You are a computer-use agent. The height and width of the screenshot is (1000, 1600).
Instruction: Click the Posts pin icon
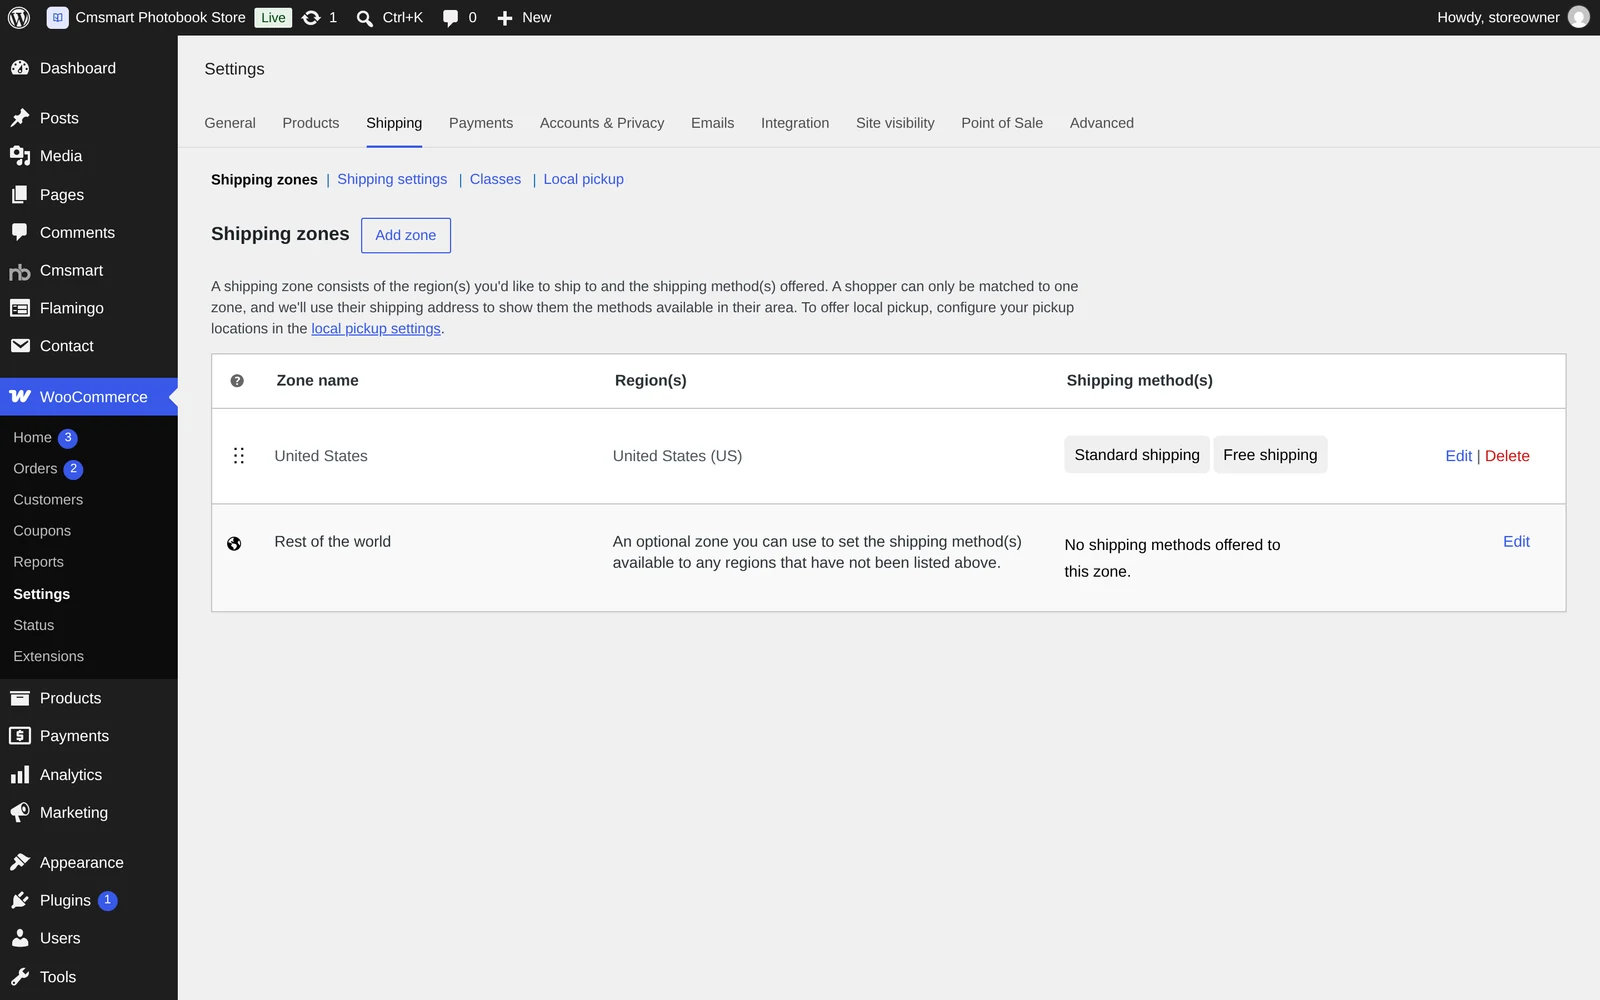pyautogui.click(x=20, y=118)
